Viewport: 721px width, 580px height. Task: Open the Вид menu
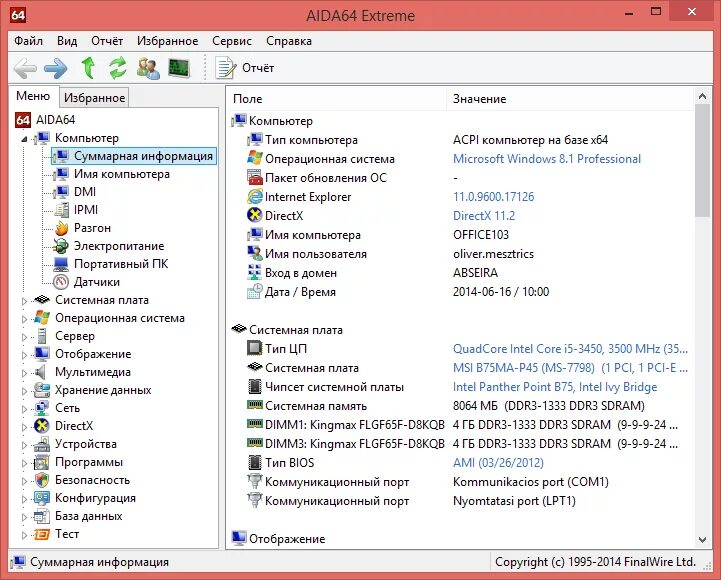coord(67,41)
